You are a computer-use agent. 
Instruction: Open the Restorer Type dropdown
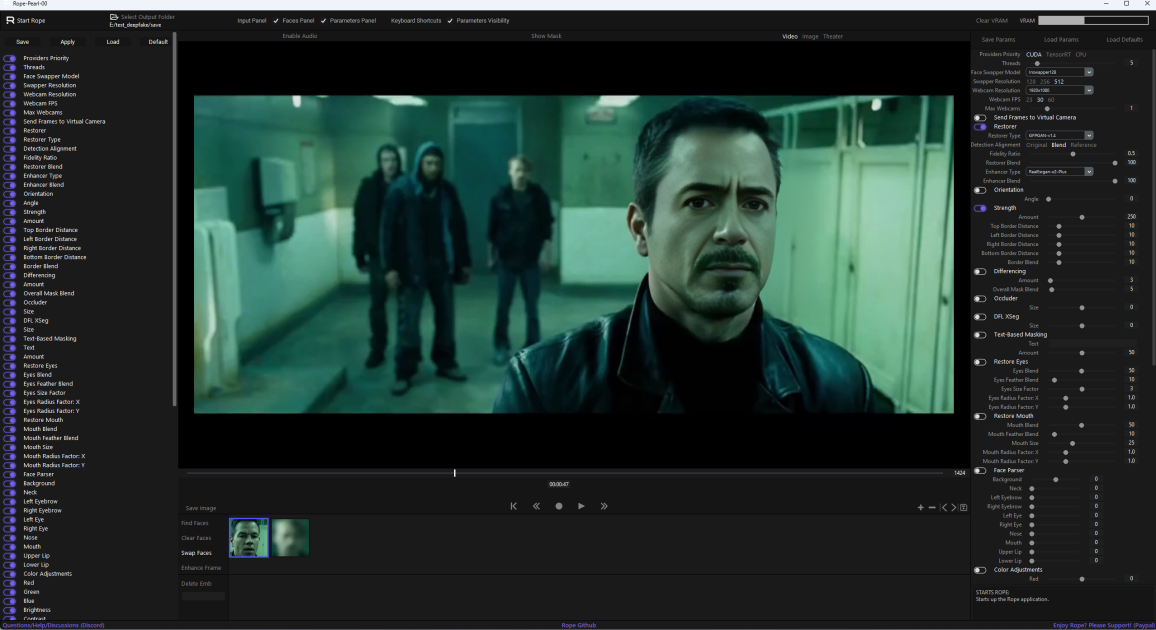(x=1059, y=136)
